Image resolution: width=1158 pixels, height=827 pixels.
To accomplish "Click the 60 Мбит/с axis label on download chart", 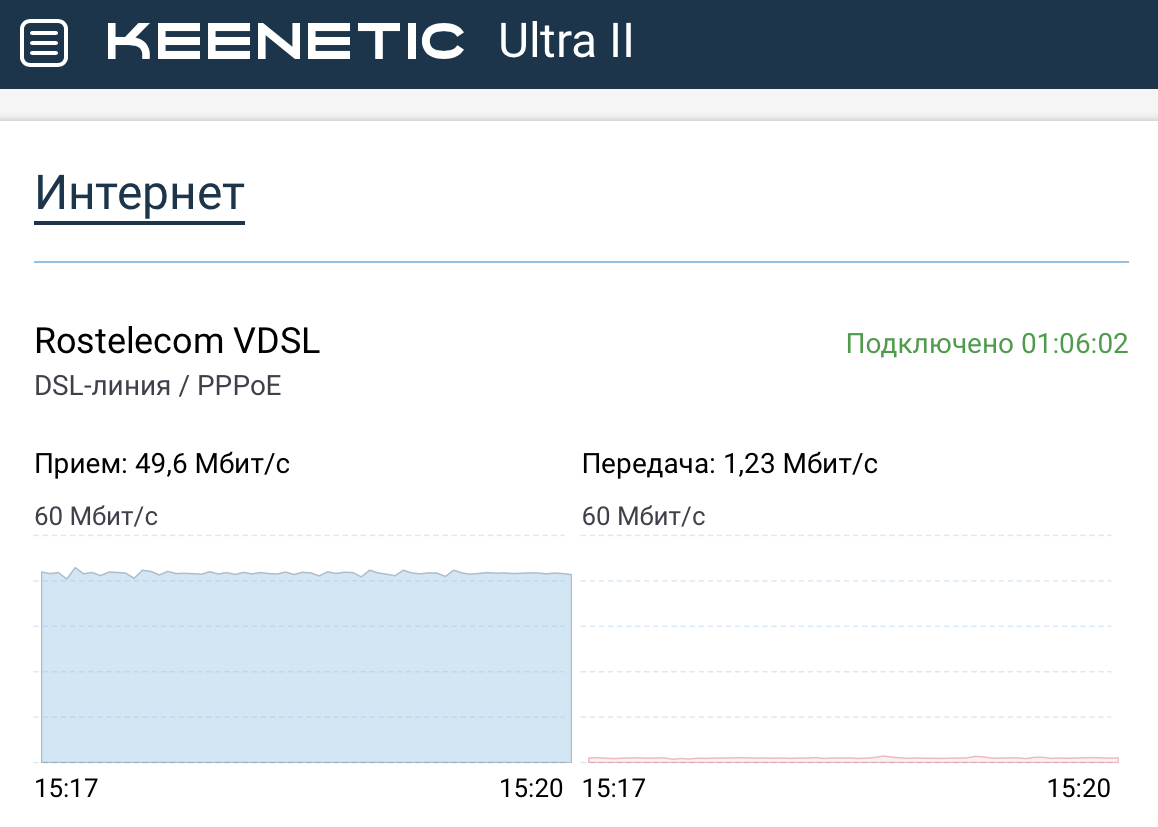I will [x=98, y=517].
